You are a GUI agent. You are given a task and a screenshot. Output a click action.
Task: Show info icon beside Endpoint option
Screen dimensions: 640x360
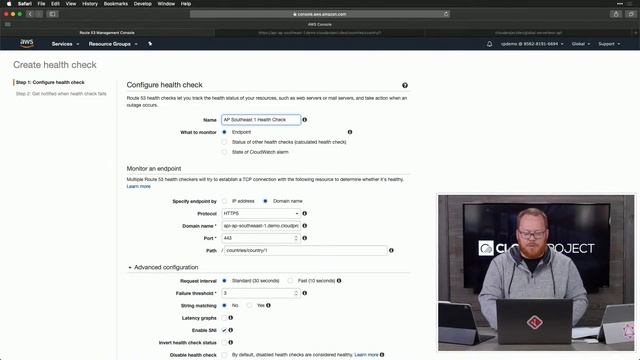click(350, 132)
